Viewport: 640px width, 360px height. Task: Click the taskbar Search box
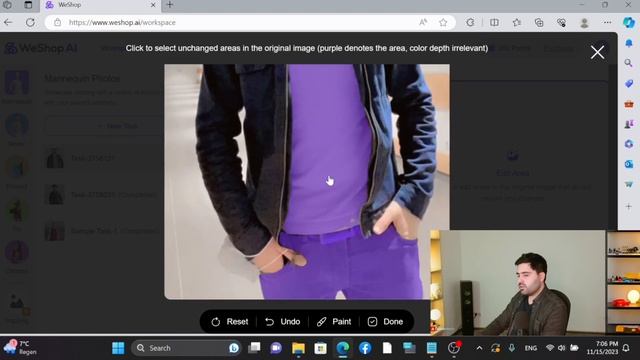tap(186, 348)
